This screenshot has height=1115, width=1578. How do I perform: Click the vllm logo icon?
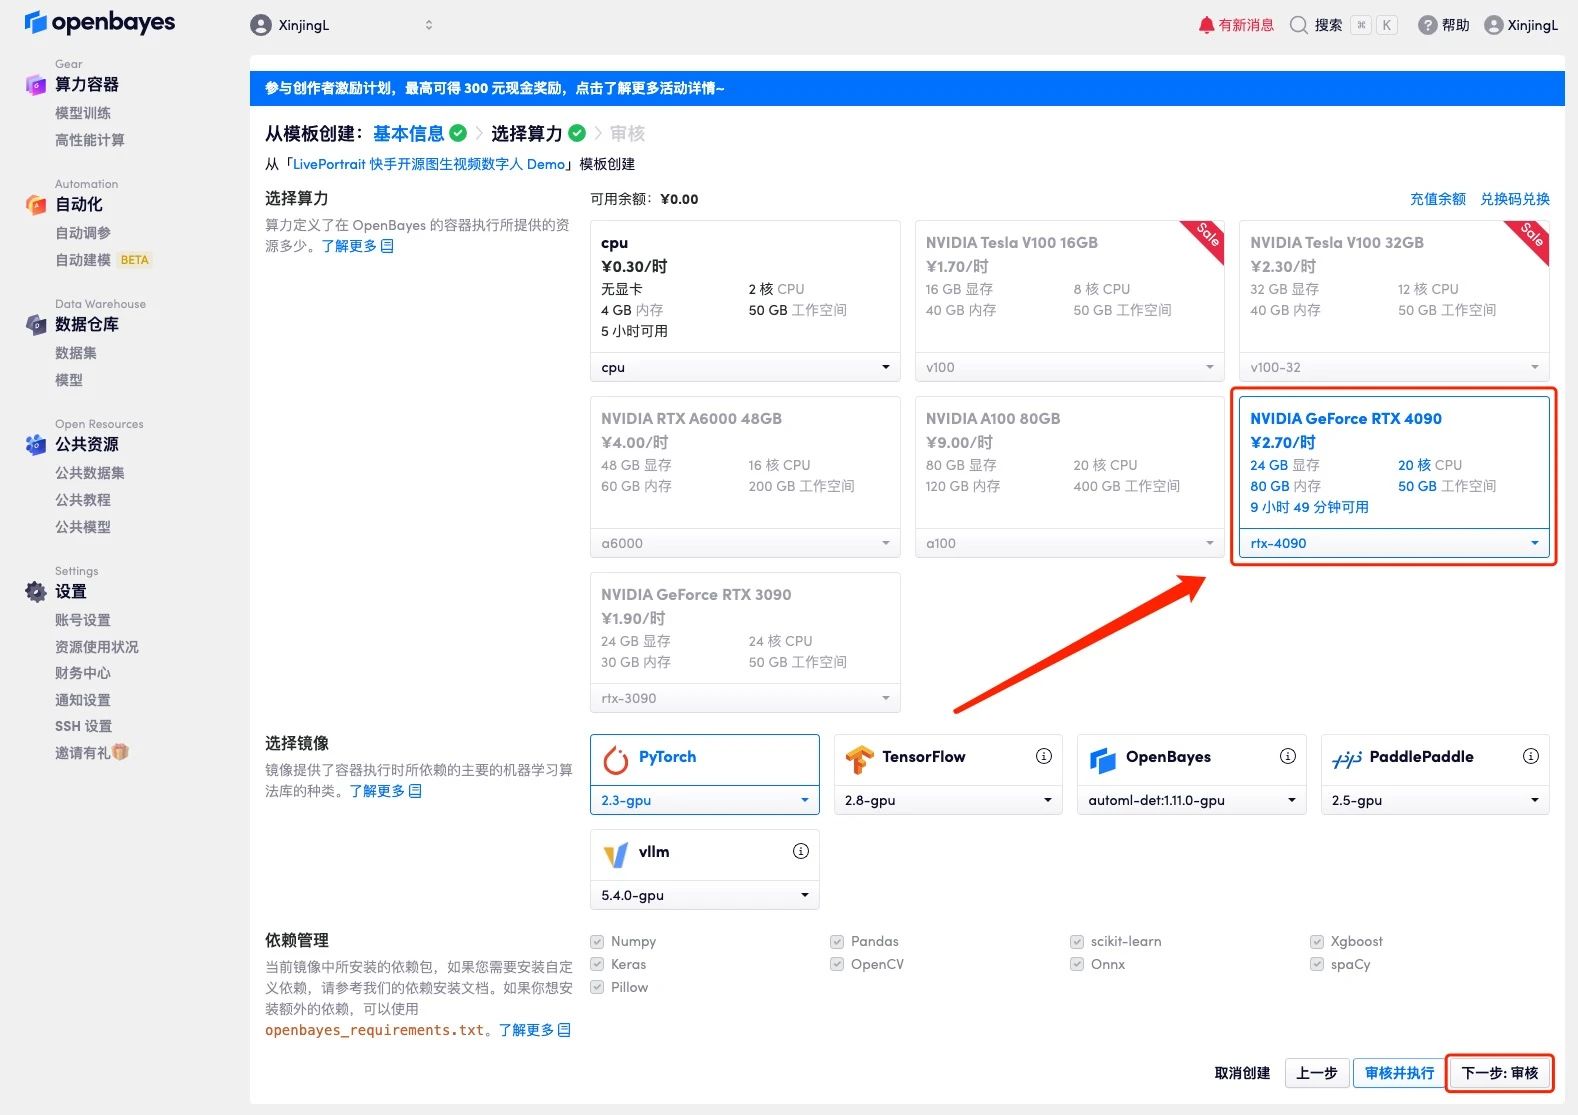coord(616,855)
